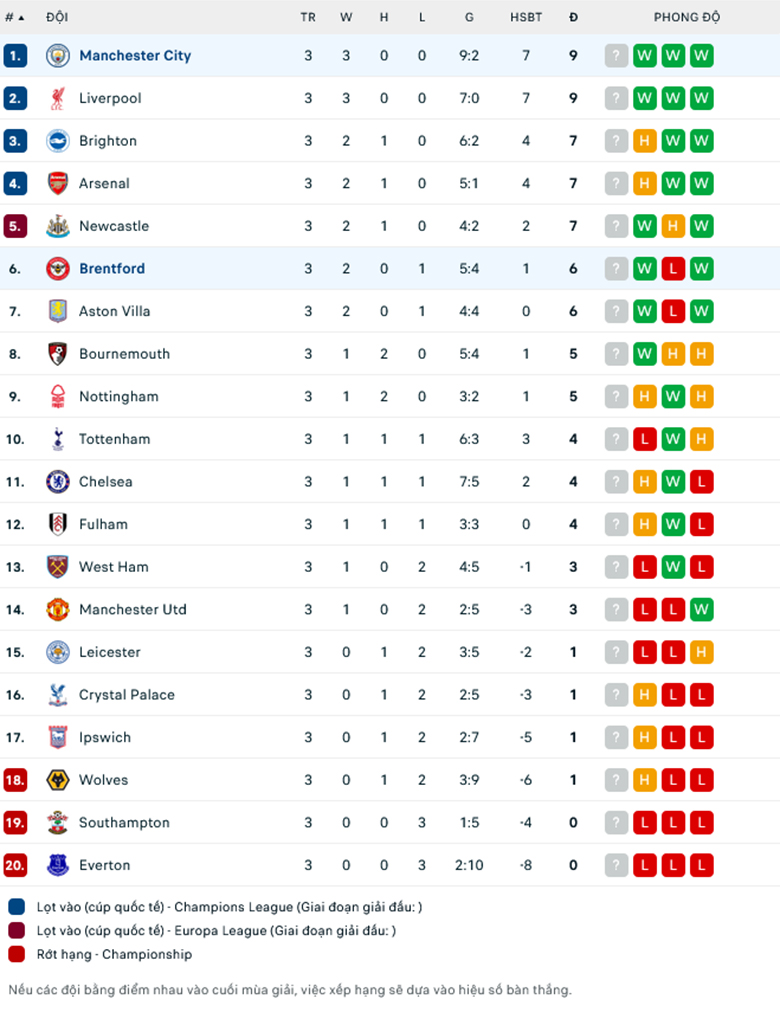The height and width of the screenshot is (1012, 780).
Task: Click the Manchester City club crest
Action: click(x=58, y=56)
